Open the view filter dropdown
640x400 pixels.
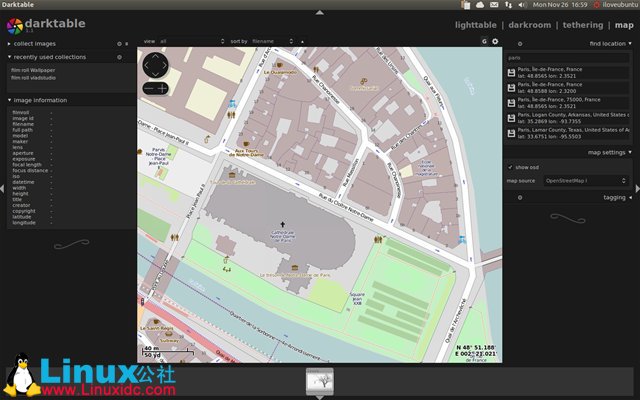point(192,41)
